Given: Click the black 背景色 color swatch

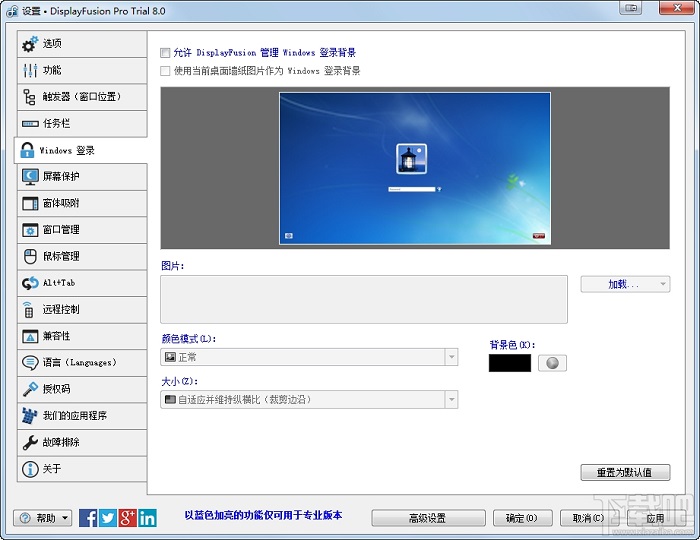Looking at the screenshot, I should pyautogui.click(x=509, y=363).
